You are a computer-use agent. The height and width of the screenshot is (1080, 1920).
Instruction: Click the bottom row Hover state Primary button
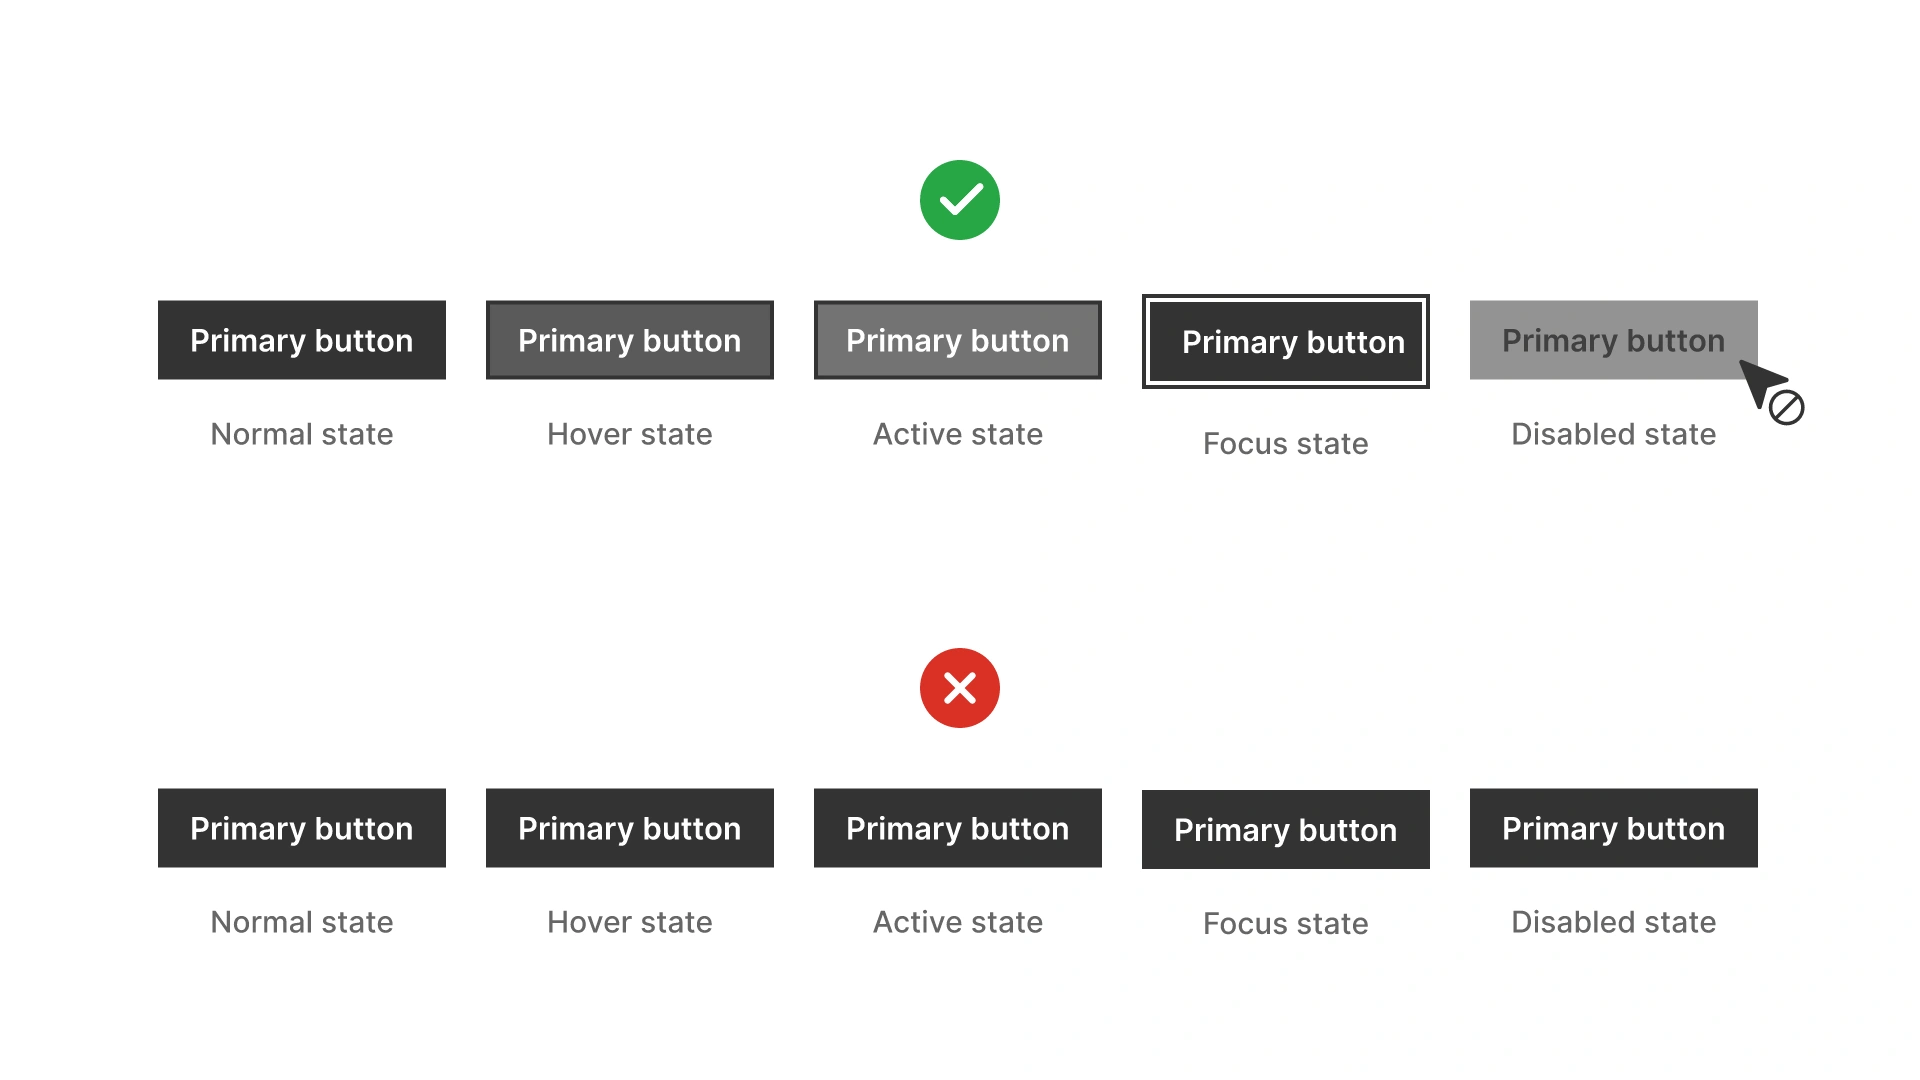point(629,828)
